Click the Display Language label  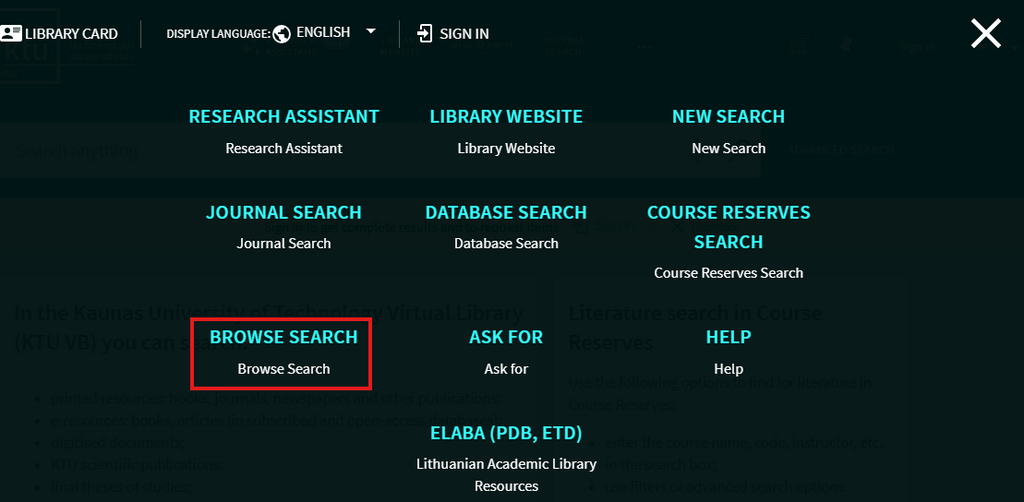pyautogui.click(x=217, y=34)
